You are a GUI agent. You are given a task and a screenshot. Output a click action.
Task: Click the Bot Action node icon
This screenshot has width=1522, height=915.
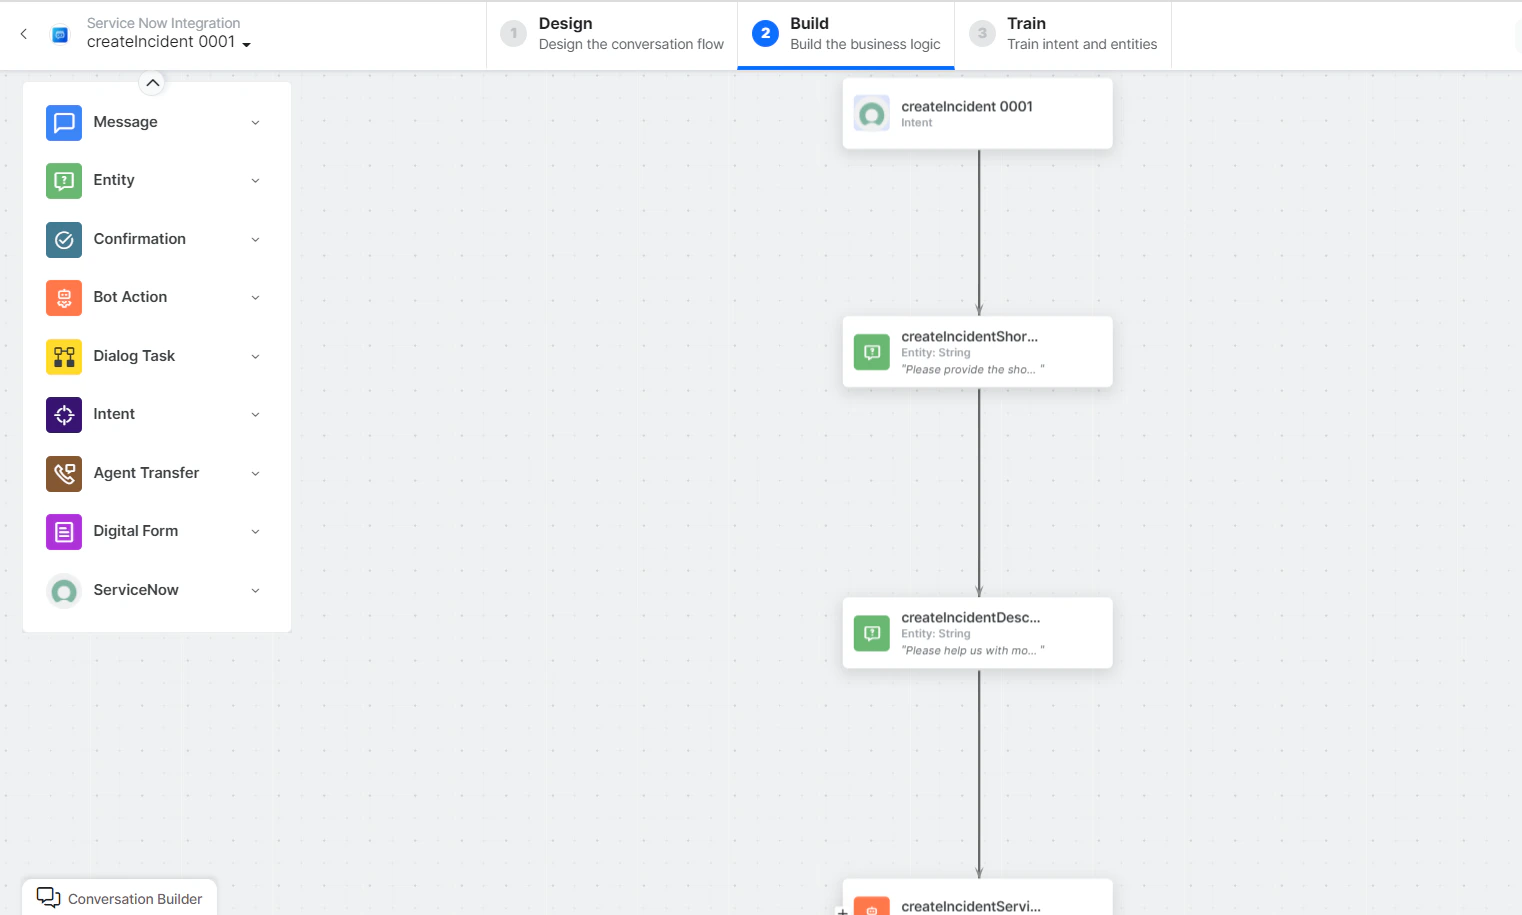pos(63,297)
